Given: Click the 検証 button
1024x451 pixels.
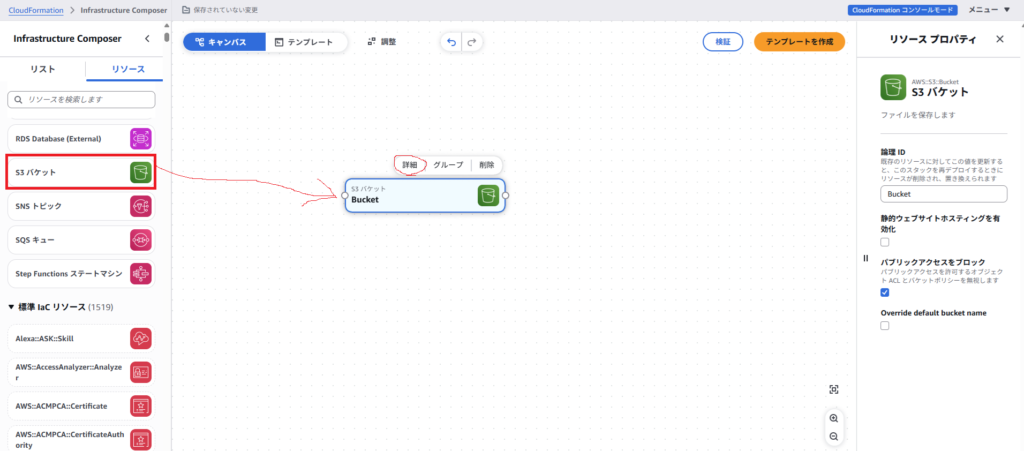Looking at the screenshot, I should pyautogui.click(x=722, y=42).
